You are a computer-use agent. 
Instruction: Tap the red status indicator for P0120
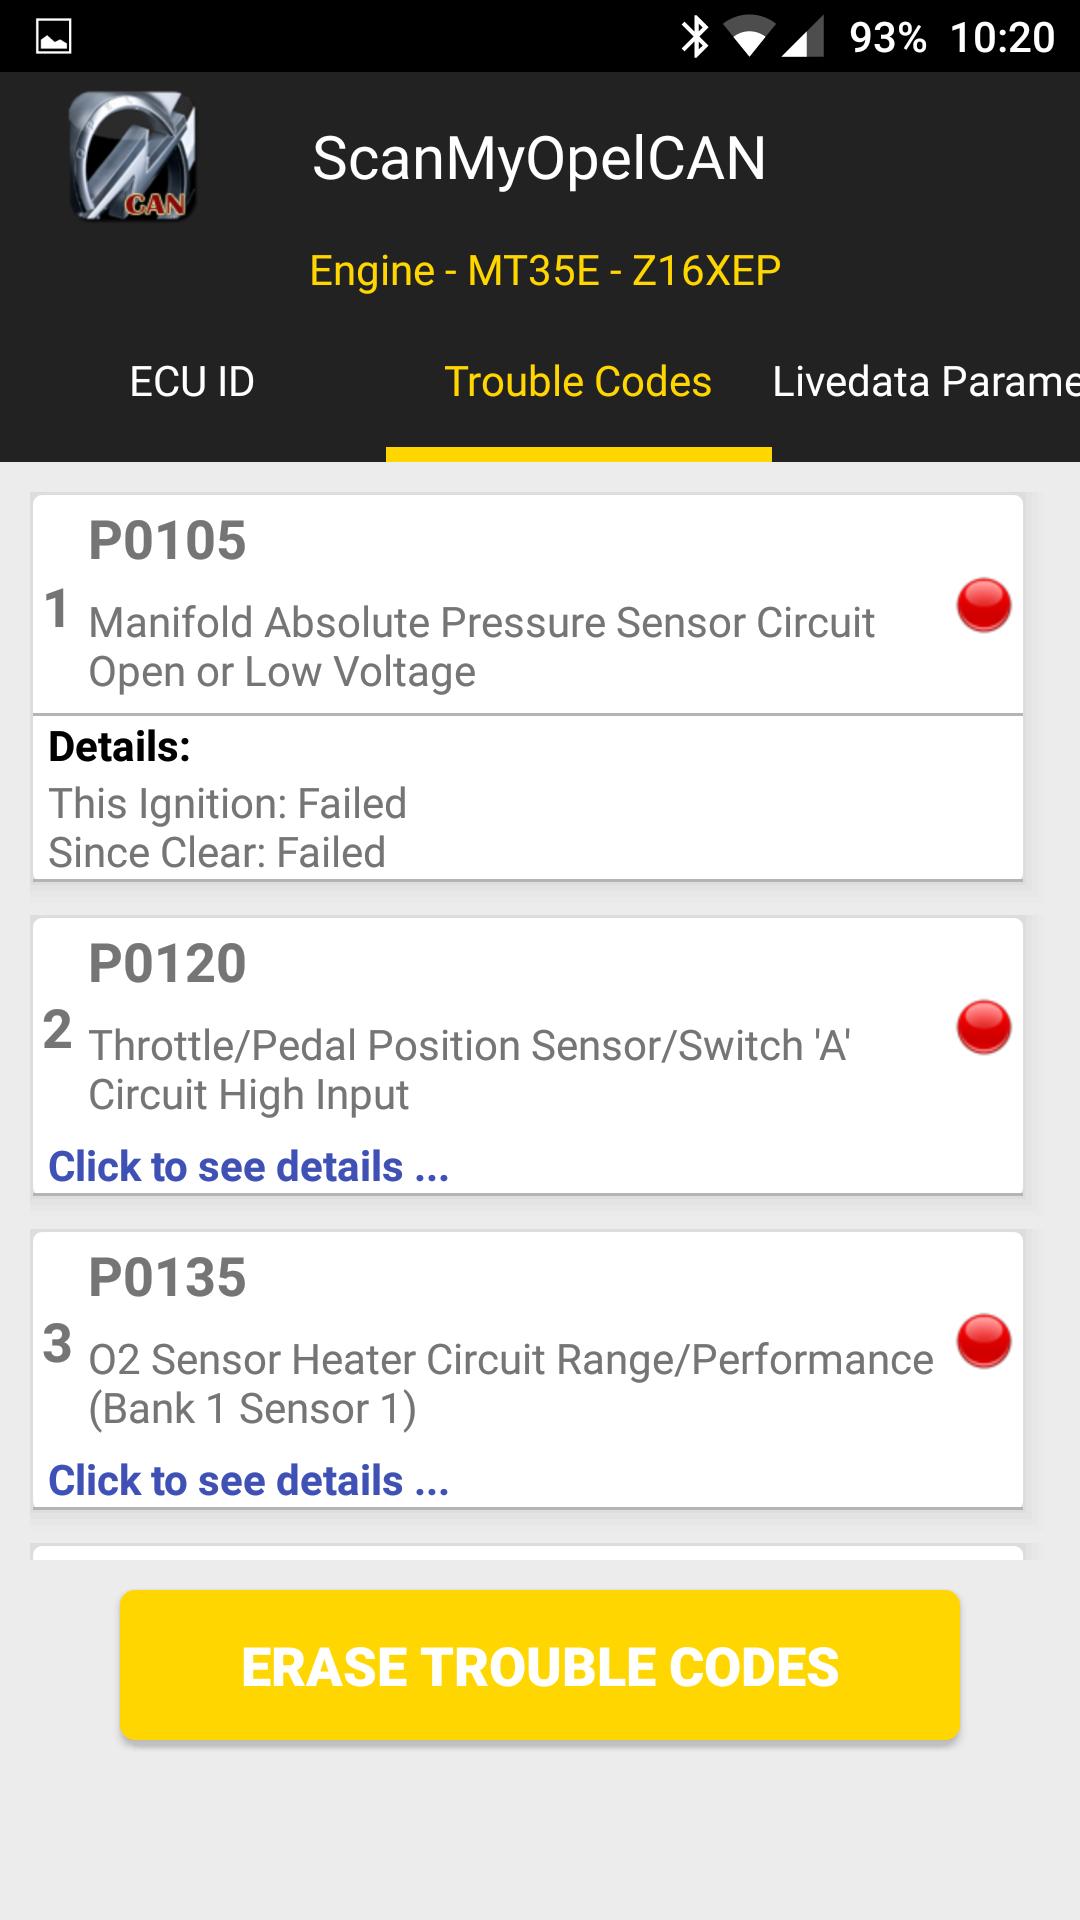[x=984, y=1027]
